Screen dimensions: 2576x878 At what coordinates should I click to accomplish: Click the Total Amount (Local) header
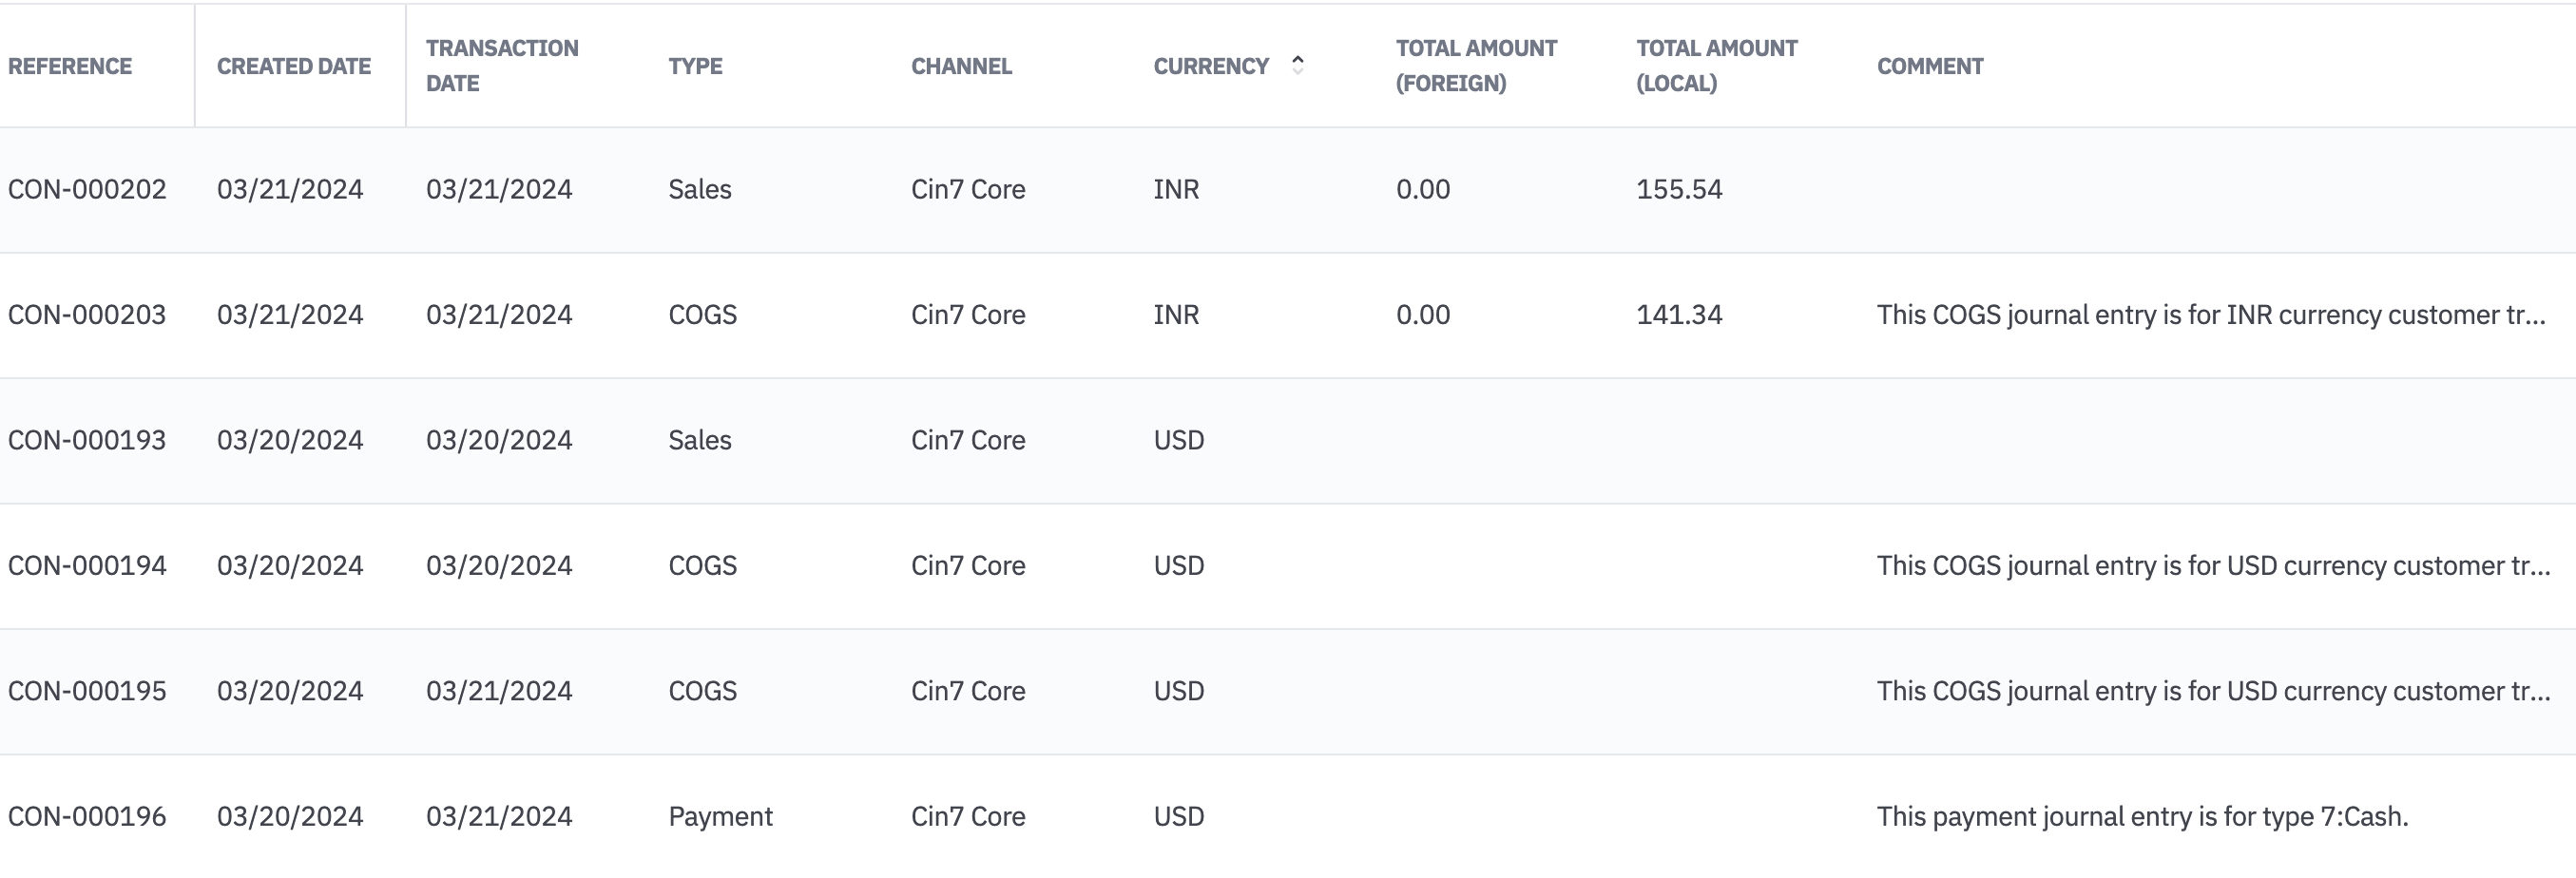pos(1716,66)
